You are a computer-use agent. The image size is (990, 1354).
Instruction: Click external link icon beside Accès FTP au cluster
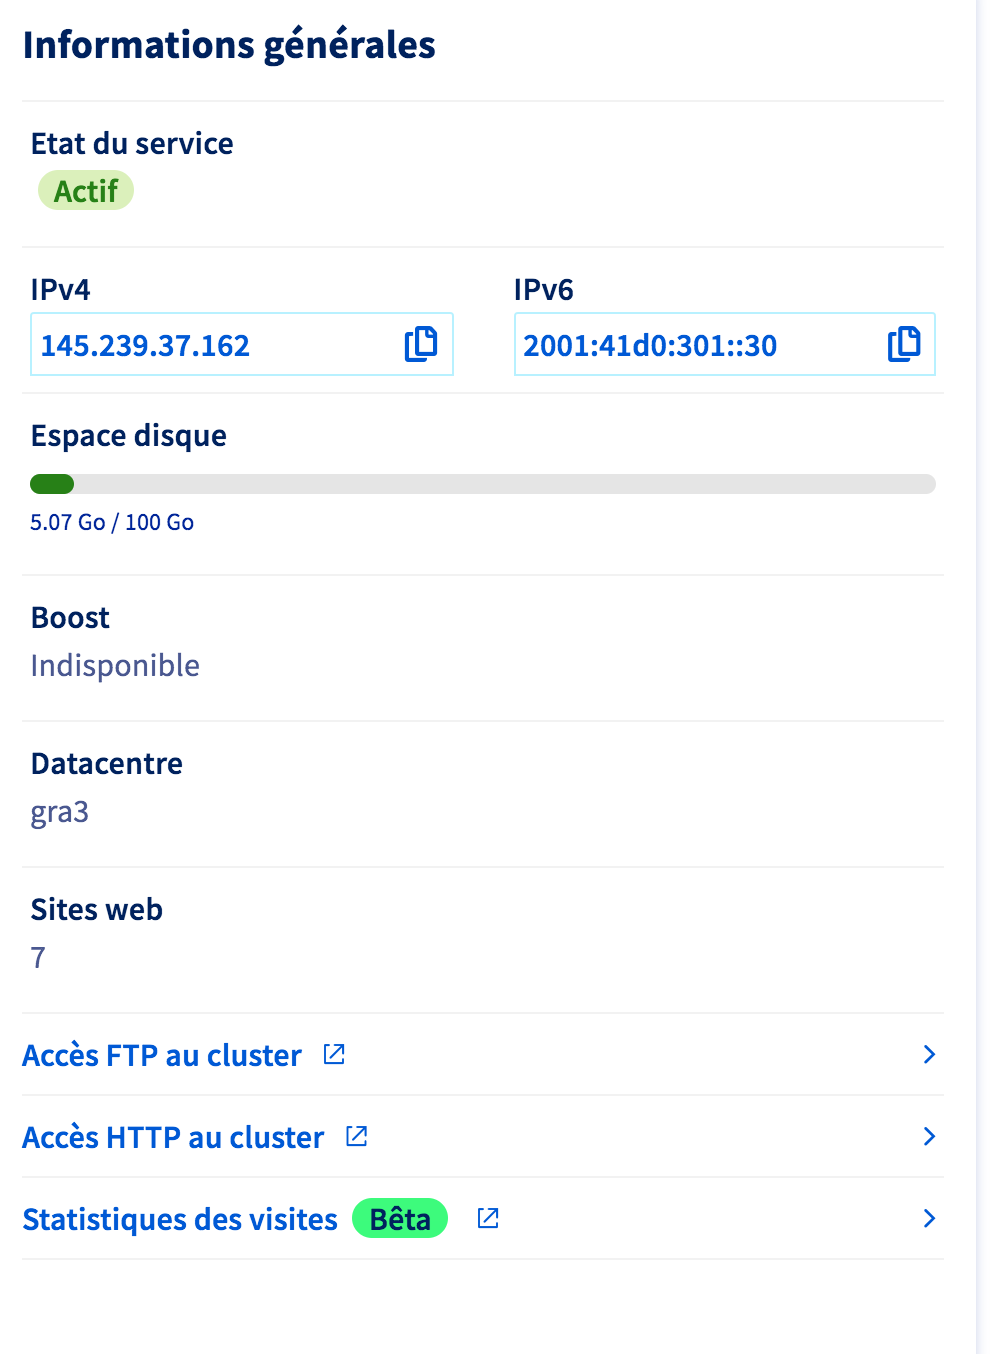coord(334,1054)
